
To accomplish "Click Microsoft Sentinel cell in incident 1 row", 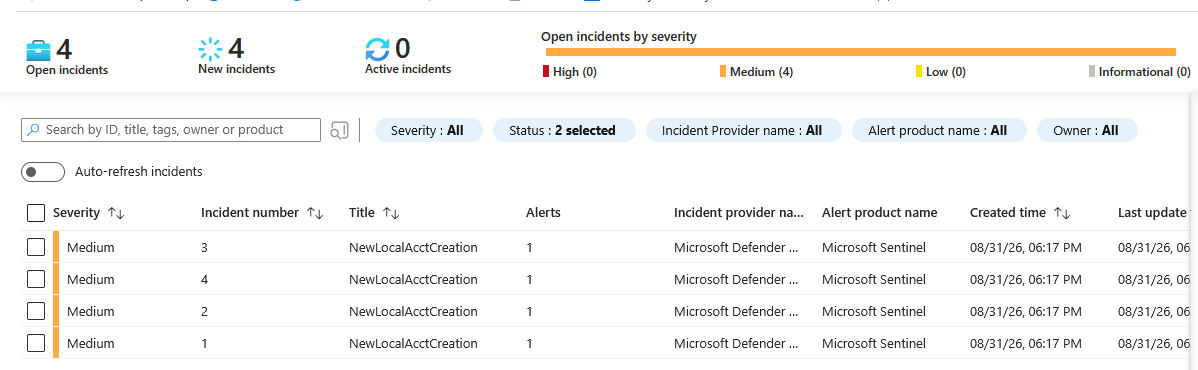I will 874,343.
